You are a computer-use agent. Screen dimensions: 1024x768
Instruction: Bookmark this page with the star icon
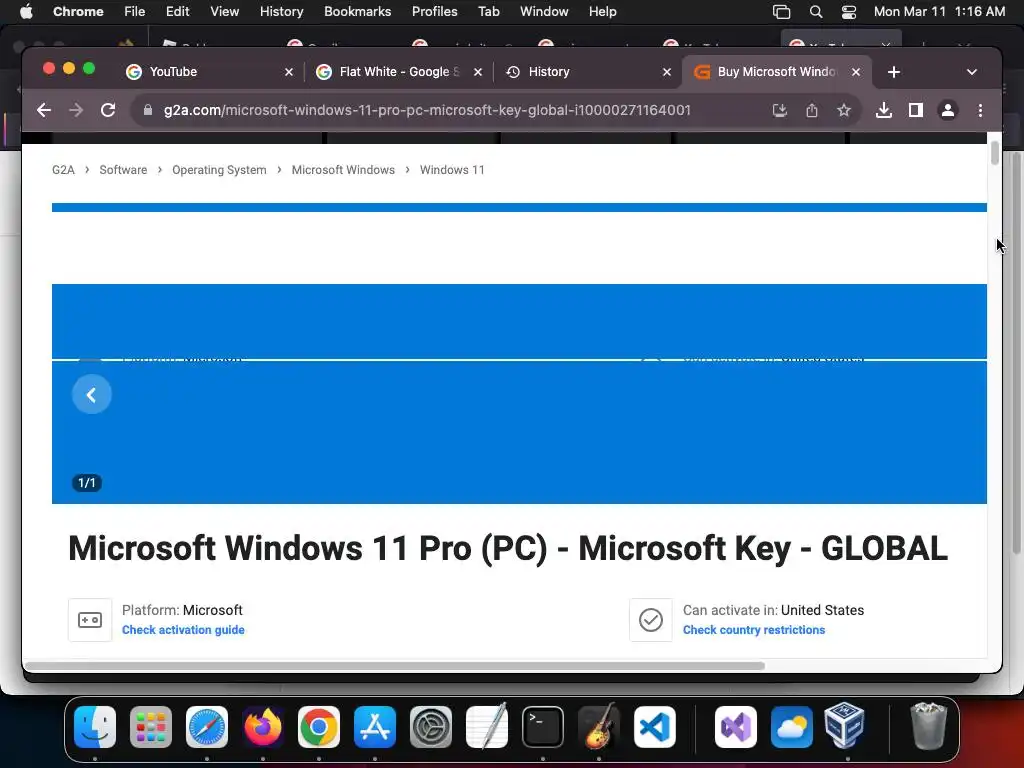point(844,110)
